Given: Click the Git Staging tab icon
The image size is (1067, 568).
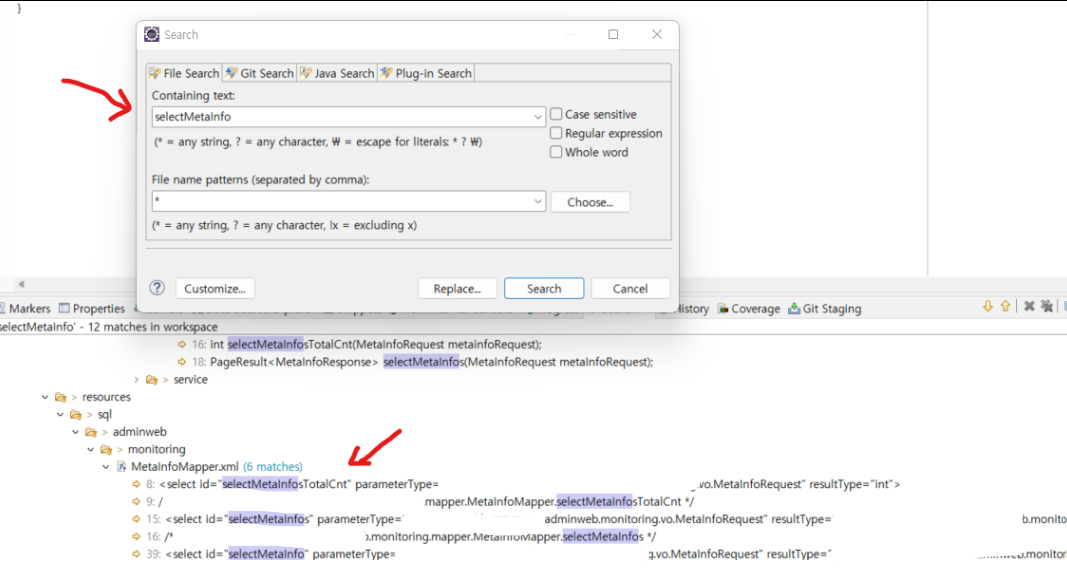Looking at the screenshot, I should 794,309.
